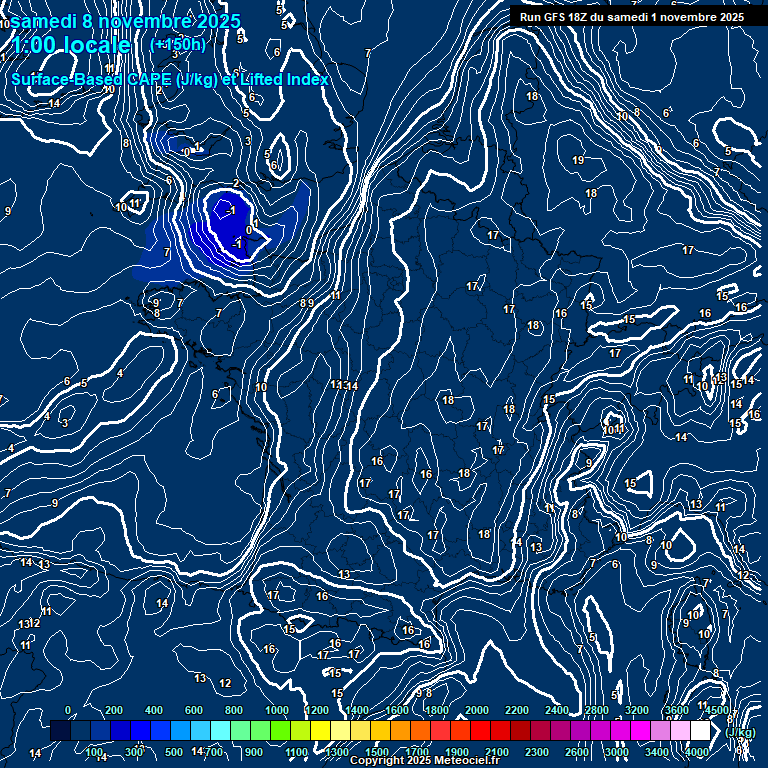Click the pale pink swatch between 3600 and 4000

click(x=680, y=730)
